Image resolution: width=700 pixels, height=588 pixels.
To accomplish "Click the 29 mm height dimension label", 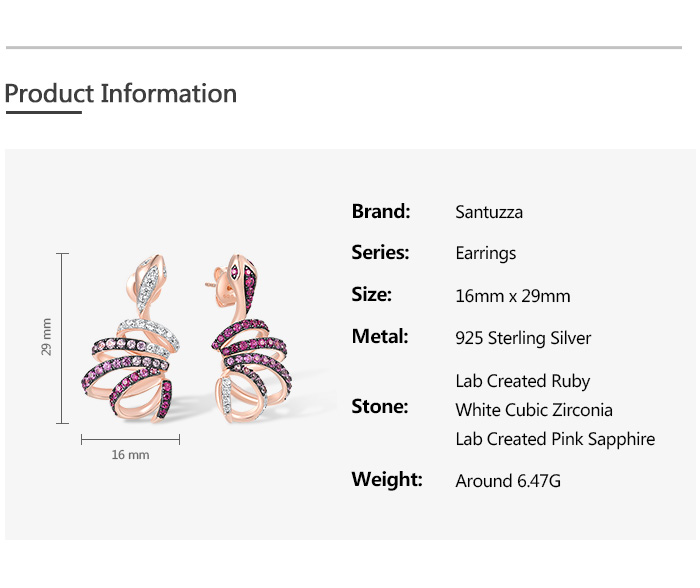I will point(46,337).
